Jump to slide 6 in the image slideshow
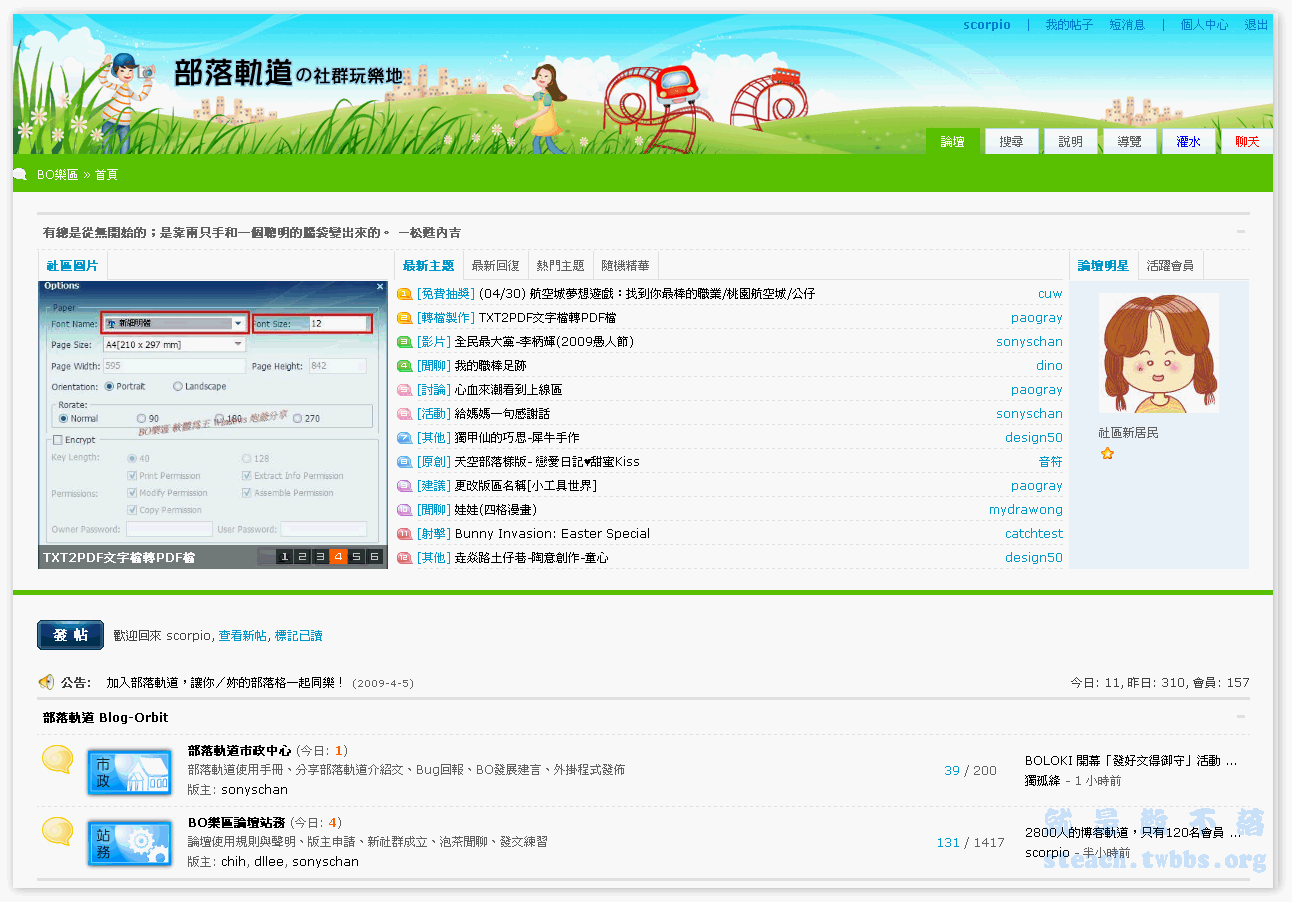The image size is (1292, 902). 374,557
